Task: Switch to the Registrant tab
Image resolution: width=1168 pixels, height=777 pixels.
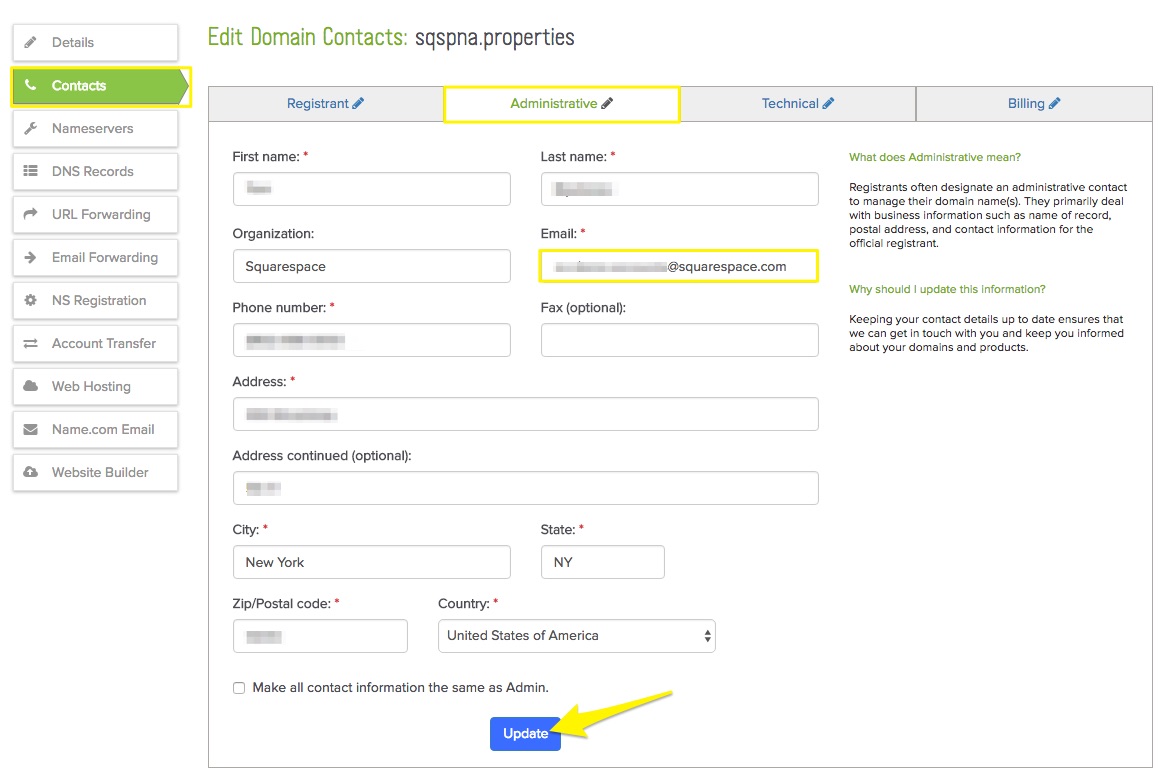Action: tap(325, 104)
